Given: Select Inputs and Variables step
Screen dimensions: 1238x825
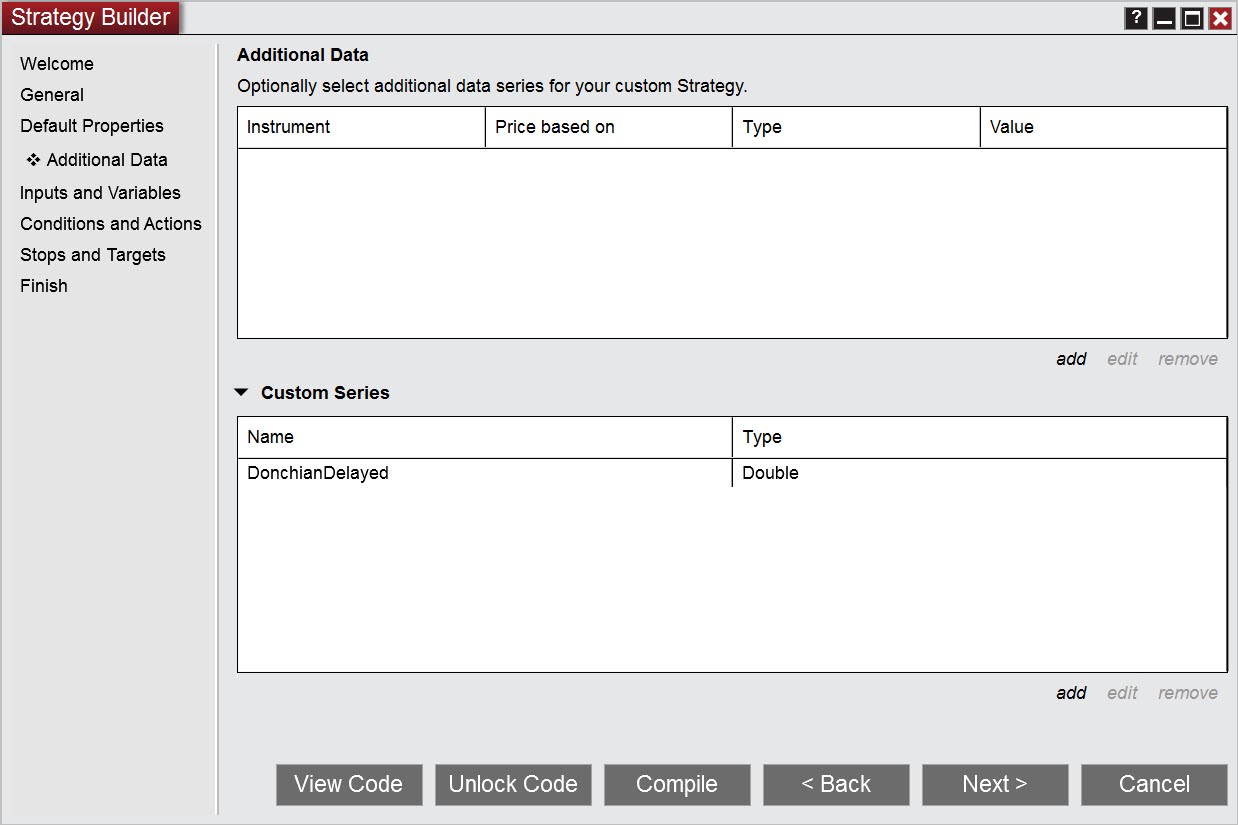Looking at the screenshot, I should tap(100, 193).
